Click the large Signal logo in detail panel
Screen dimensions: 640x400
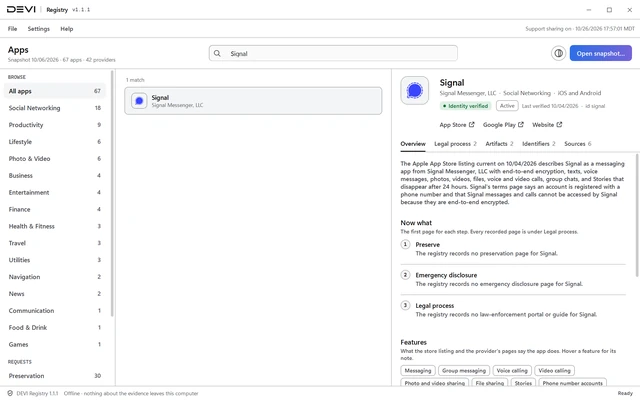click(x=415, y=91)
